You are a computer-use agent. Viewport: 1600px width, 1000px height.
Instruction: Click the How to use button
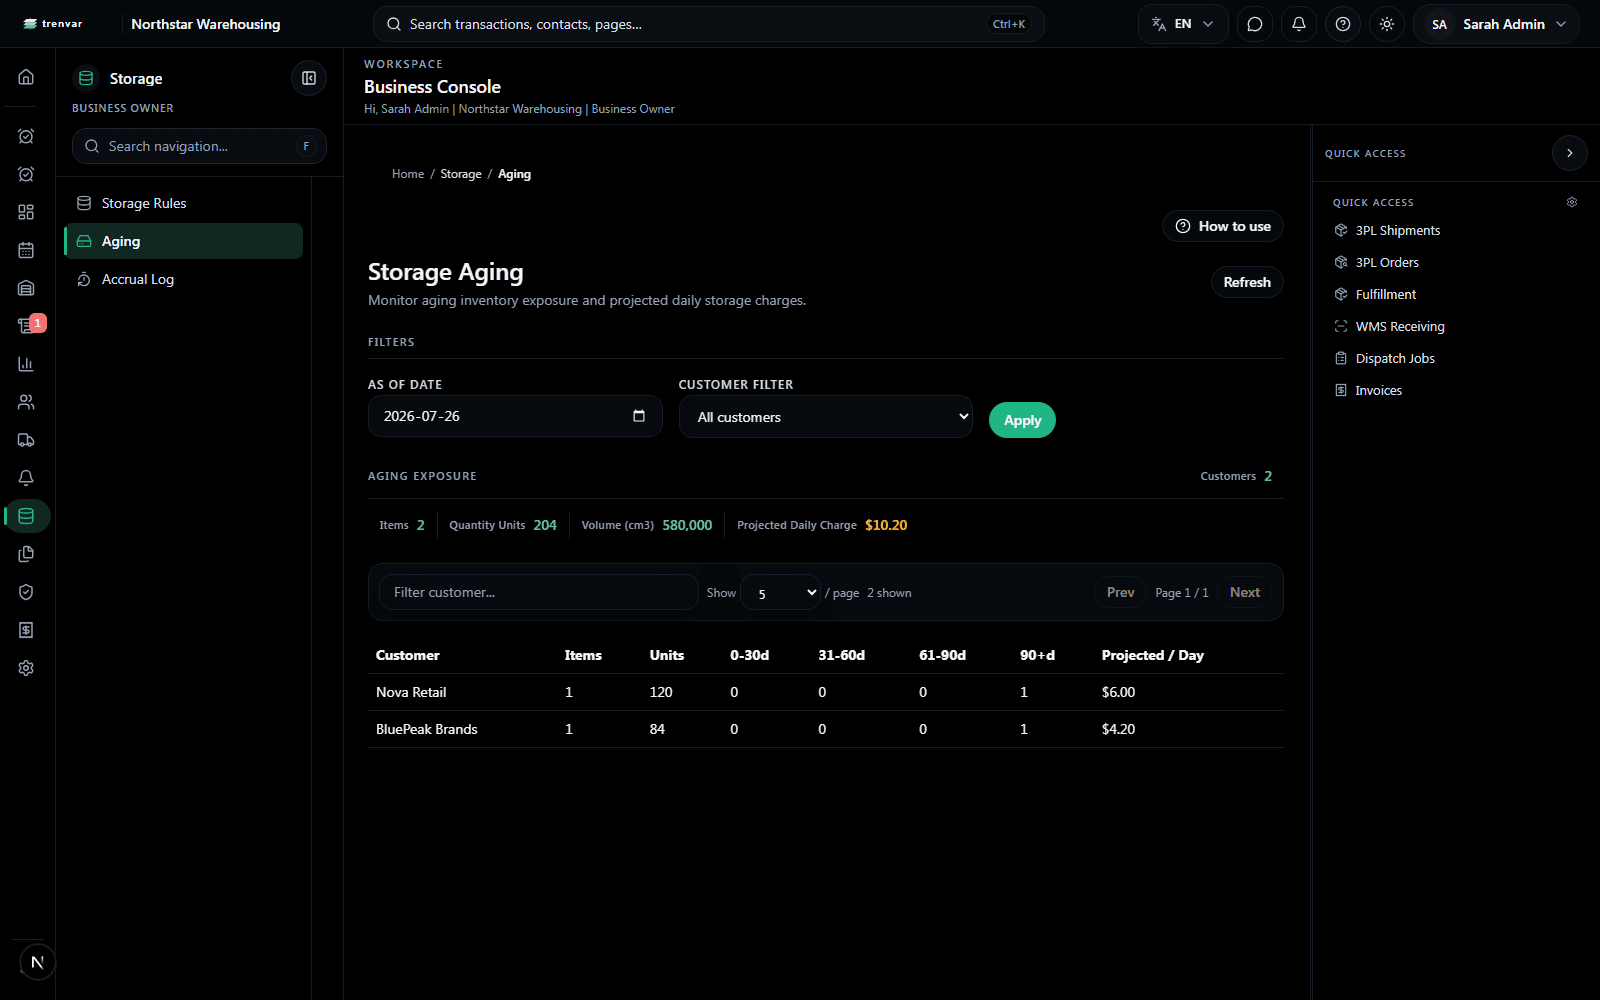(x=1222, y=226)
